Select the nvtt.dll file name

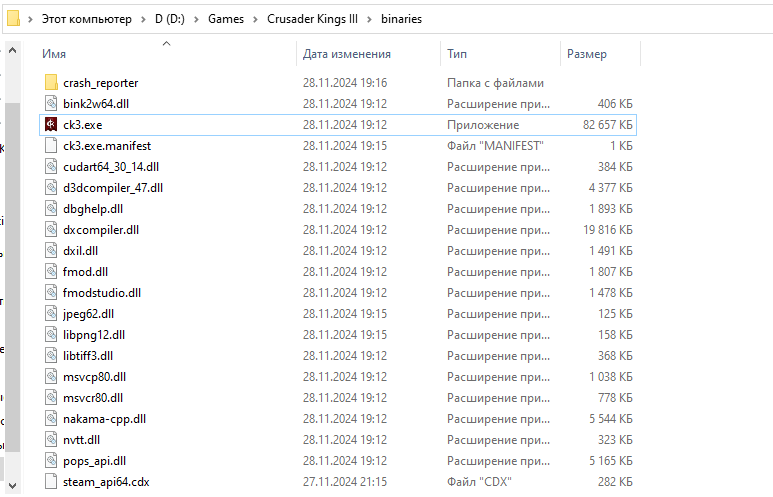click(81, 440)
